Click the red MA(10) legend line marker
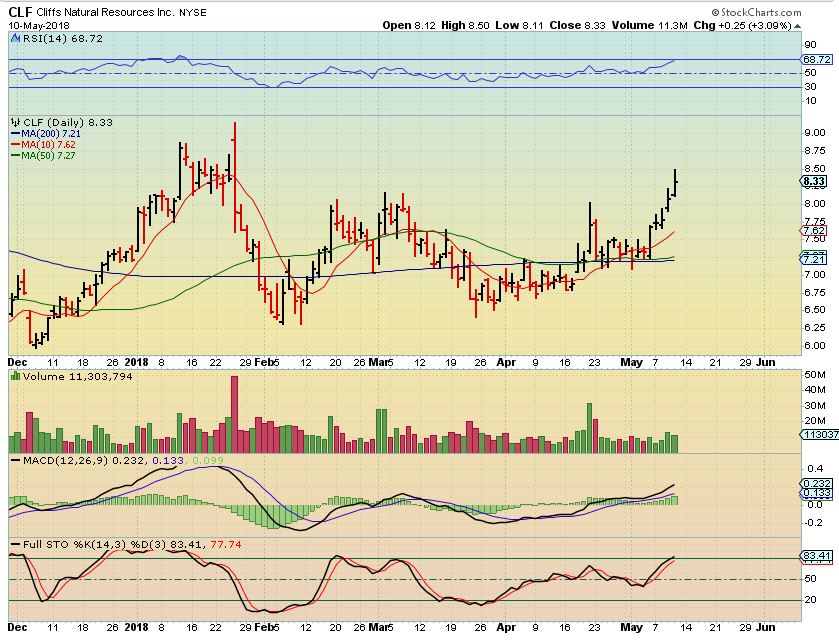 pyautogui.click(x=15, y=144)
